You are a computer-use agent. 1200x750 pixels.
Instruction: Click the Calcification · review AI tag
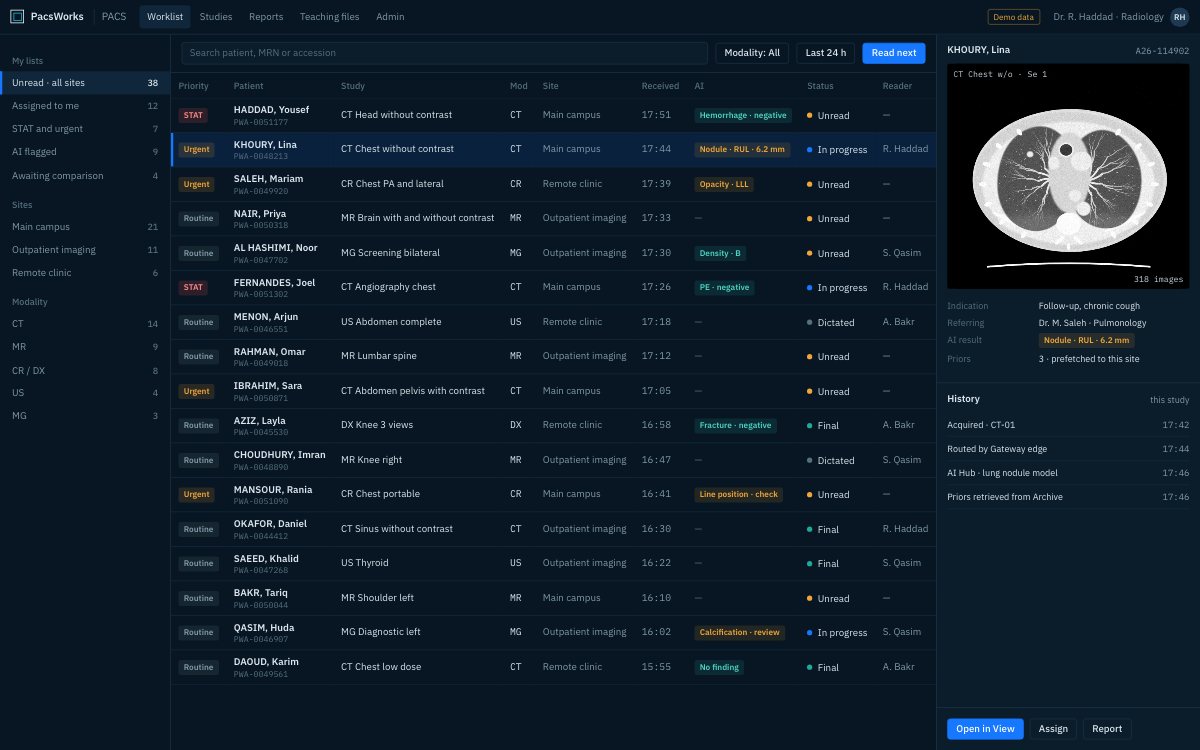tap(740, 632)
